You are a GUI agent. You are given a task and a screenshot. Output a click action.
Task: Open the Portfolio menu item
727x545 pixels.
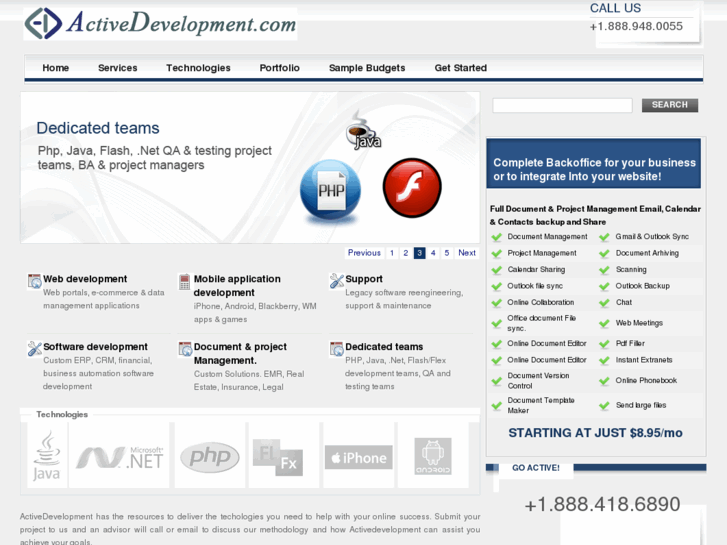click(x=280, y=68)
